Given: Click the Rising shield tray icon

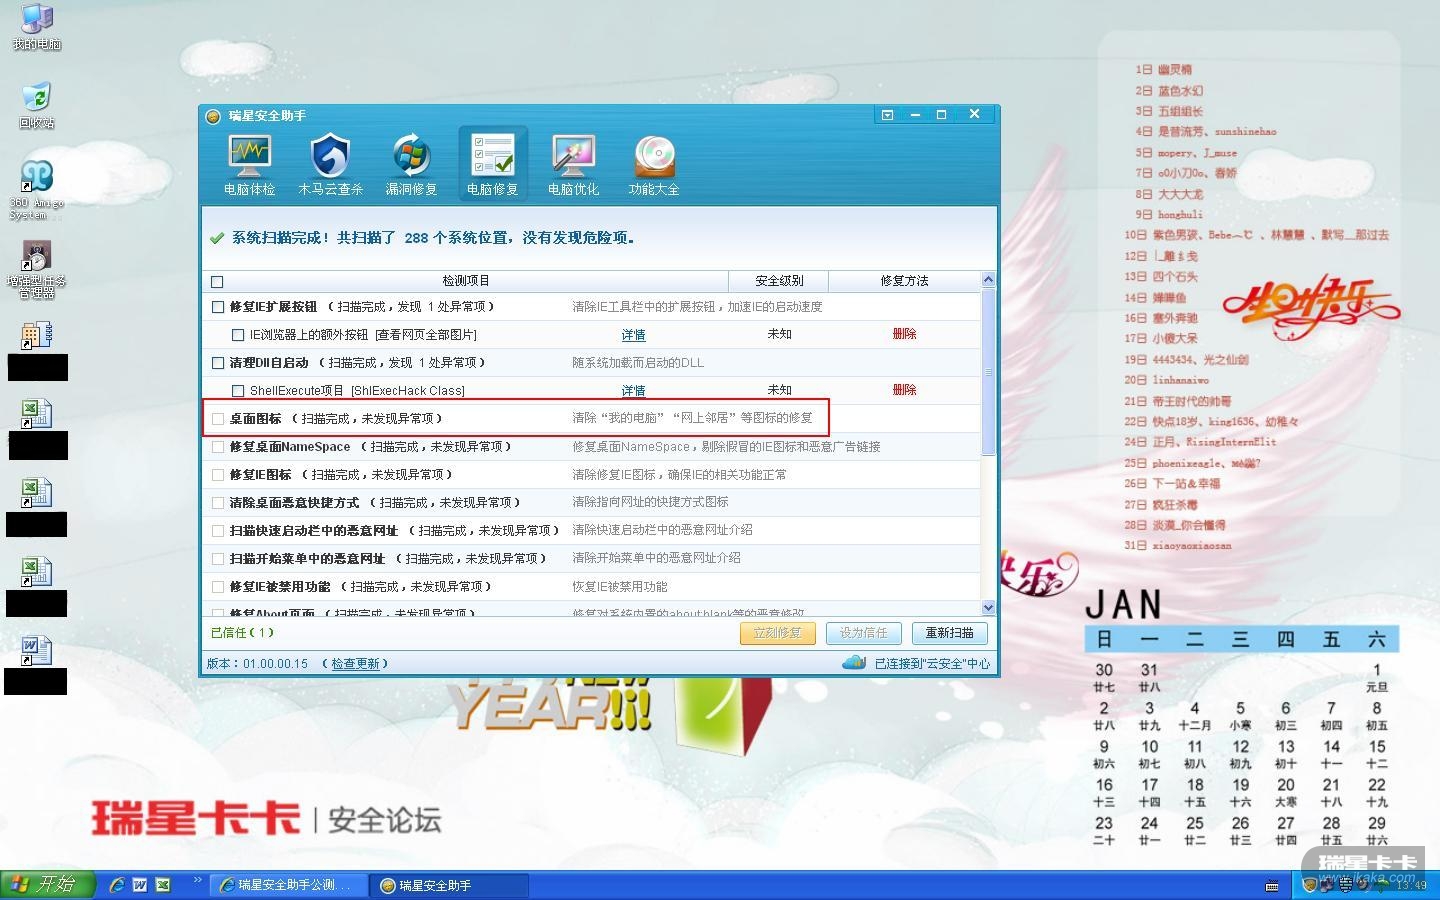Looking at the screenshot, I should pyautogui.click(x=1309, y=885).
